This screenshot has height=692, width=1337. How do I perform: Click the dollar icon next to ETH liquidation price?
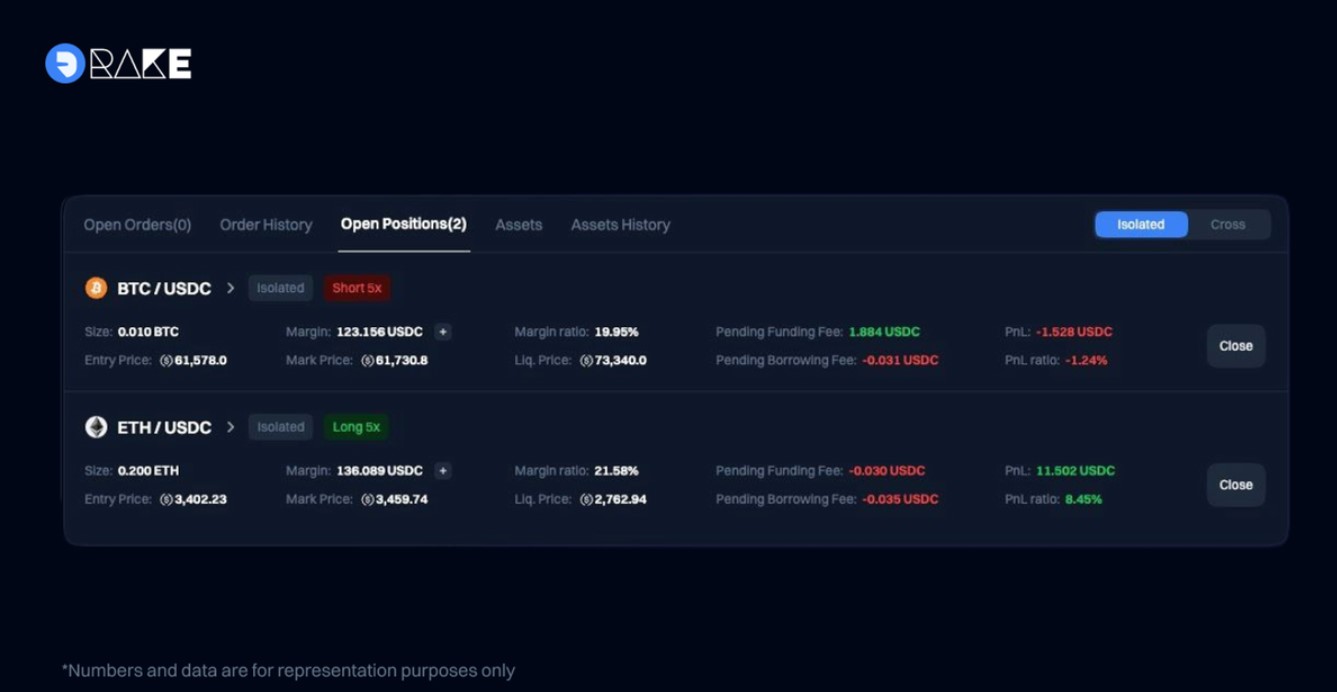pos(584,499)
